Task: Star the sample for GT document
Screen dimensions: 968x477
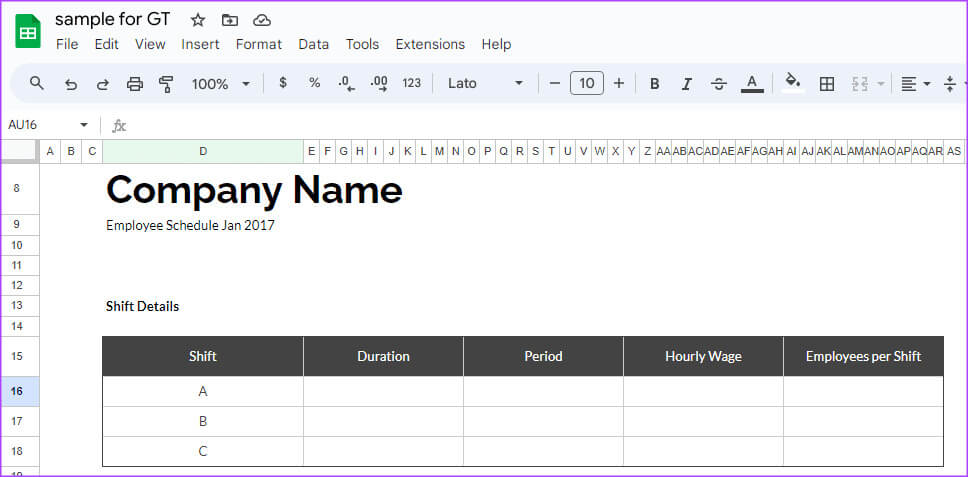Action: pos(198,20)
